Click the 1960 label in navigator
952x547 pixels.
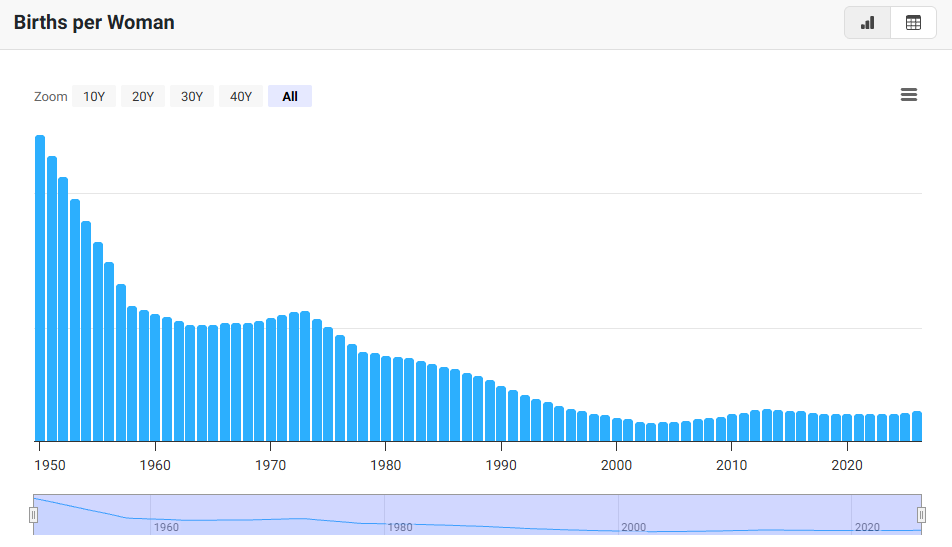(x=166, y=527)
